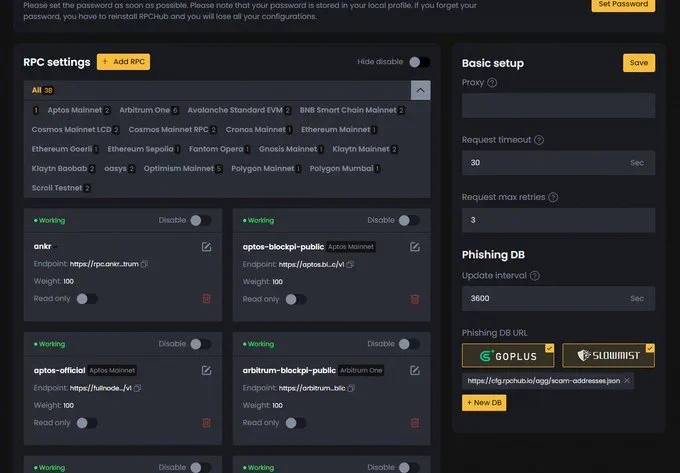The image size is (680, 473).
Task: Toggle Disable for aptos-blockpi-public
Action: click(409, 220)
